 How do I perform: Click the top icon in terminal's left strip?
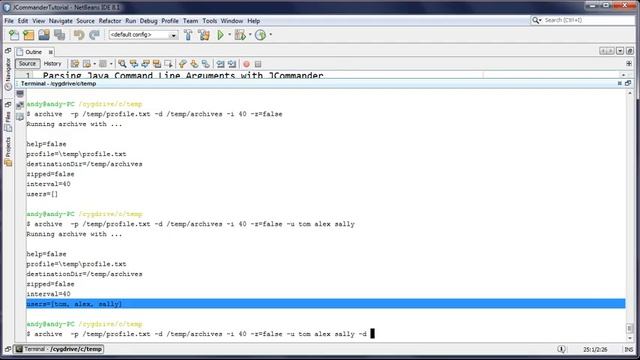point(20,94)
